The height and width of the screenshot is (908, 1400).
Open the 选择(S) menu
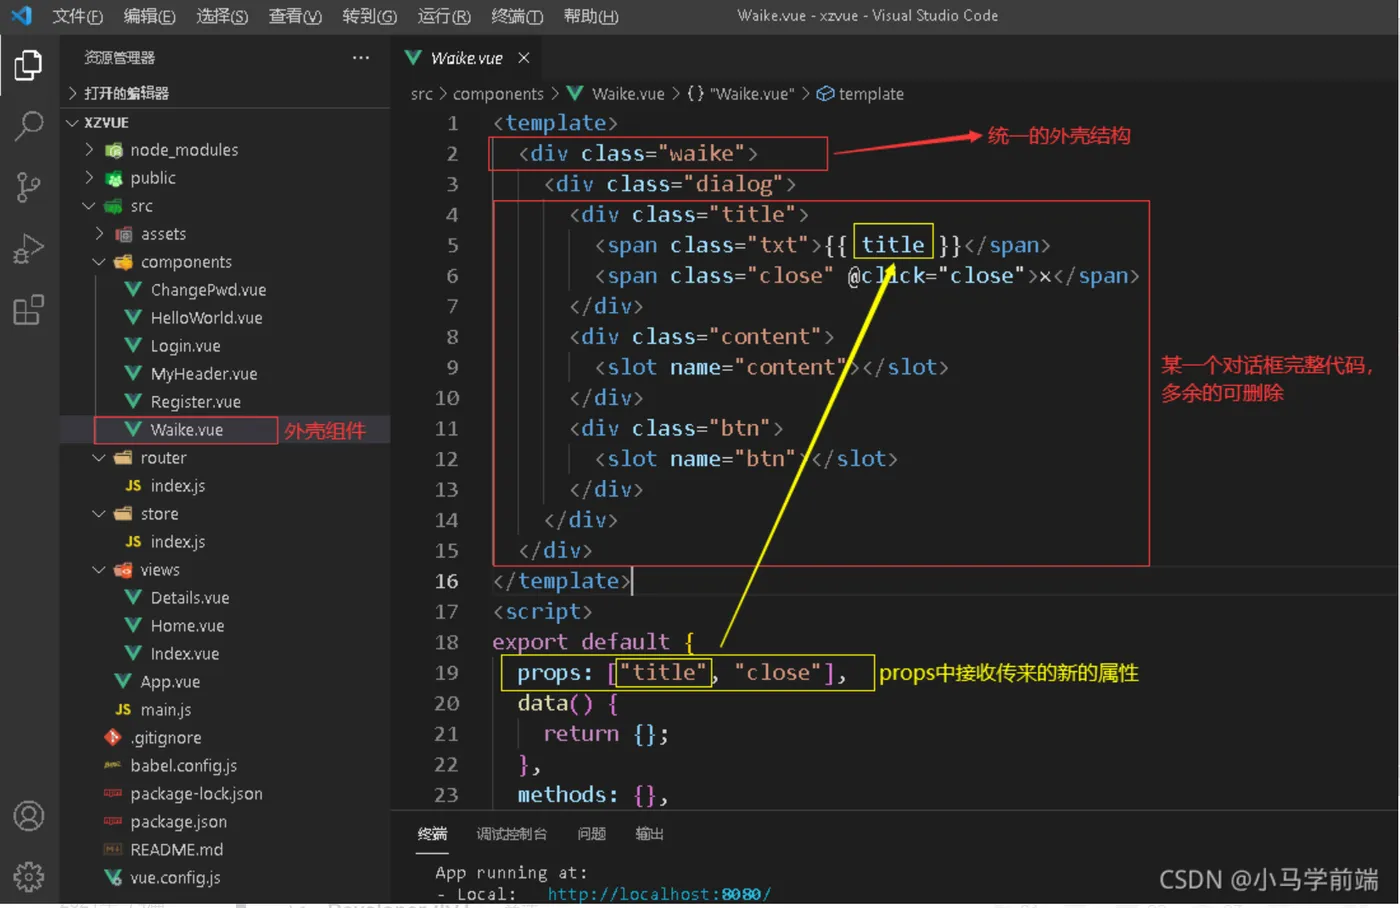tap(222, 16)
